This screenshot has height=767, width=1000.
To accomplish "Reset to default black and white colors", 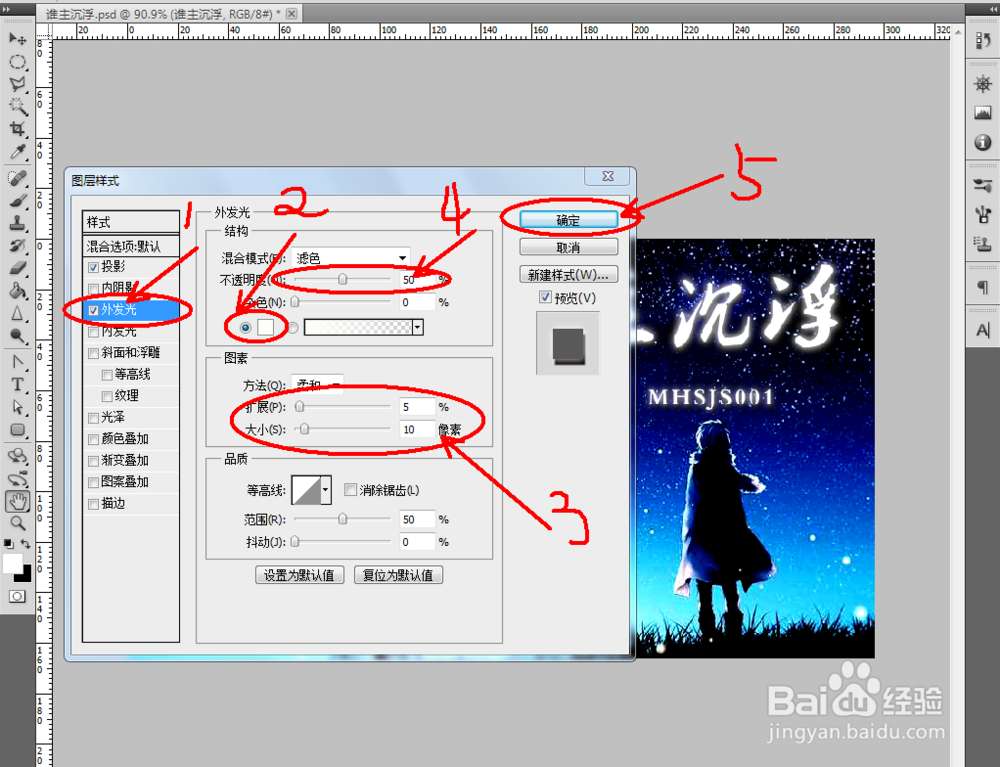I will click(8, 544).
